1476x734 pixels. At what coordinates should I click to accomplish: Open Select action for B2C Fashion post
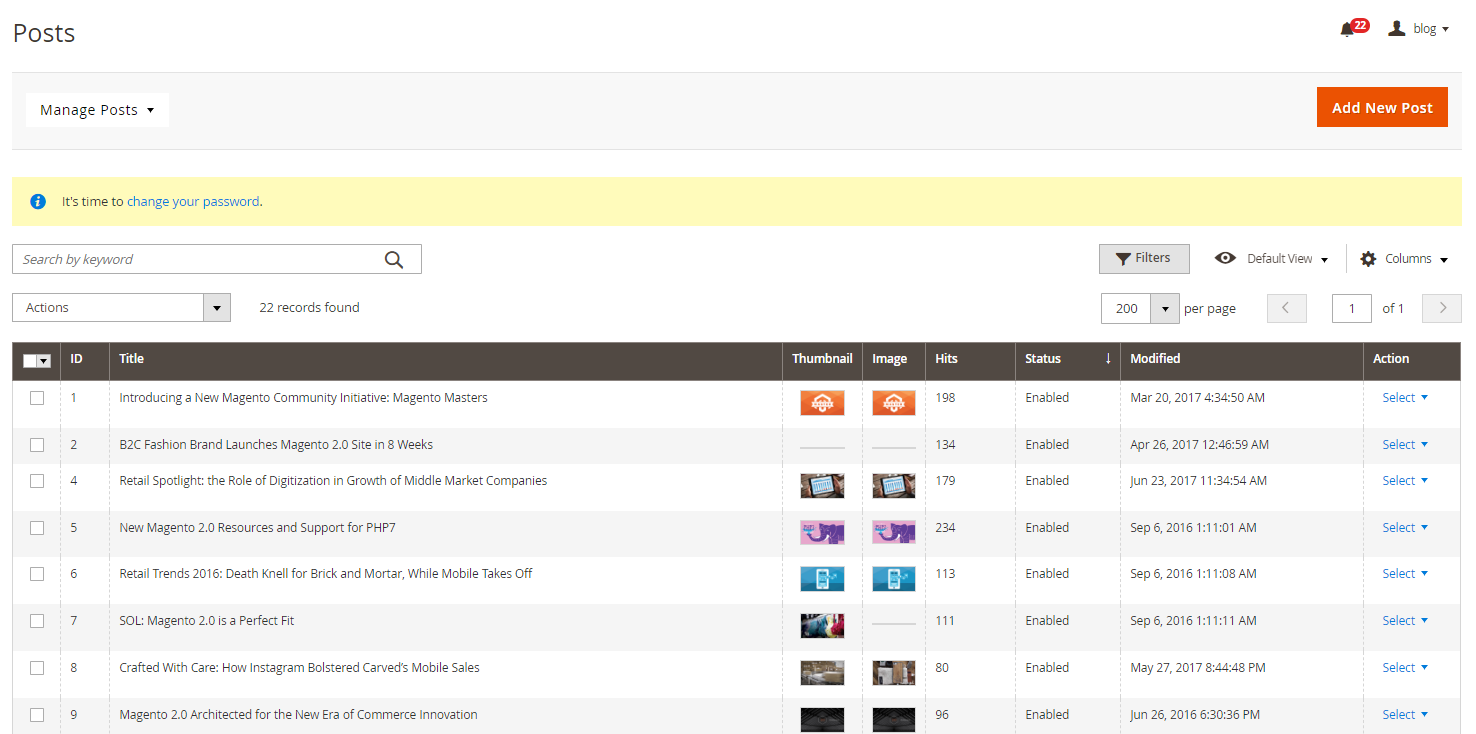click(x=1405, y=445)
